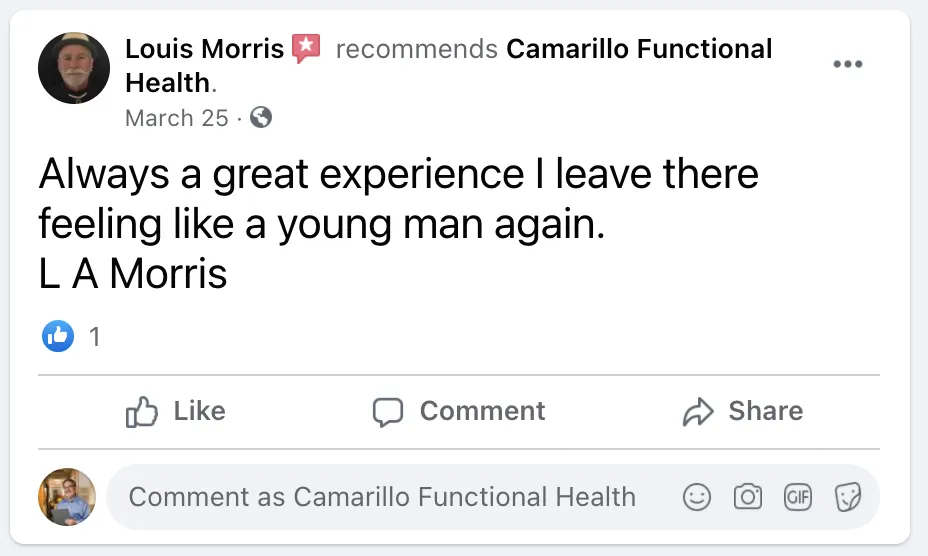Open the sticker picker icon

point(847,497)
